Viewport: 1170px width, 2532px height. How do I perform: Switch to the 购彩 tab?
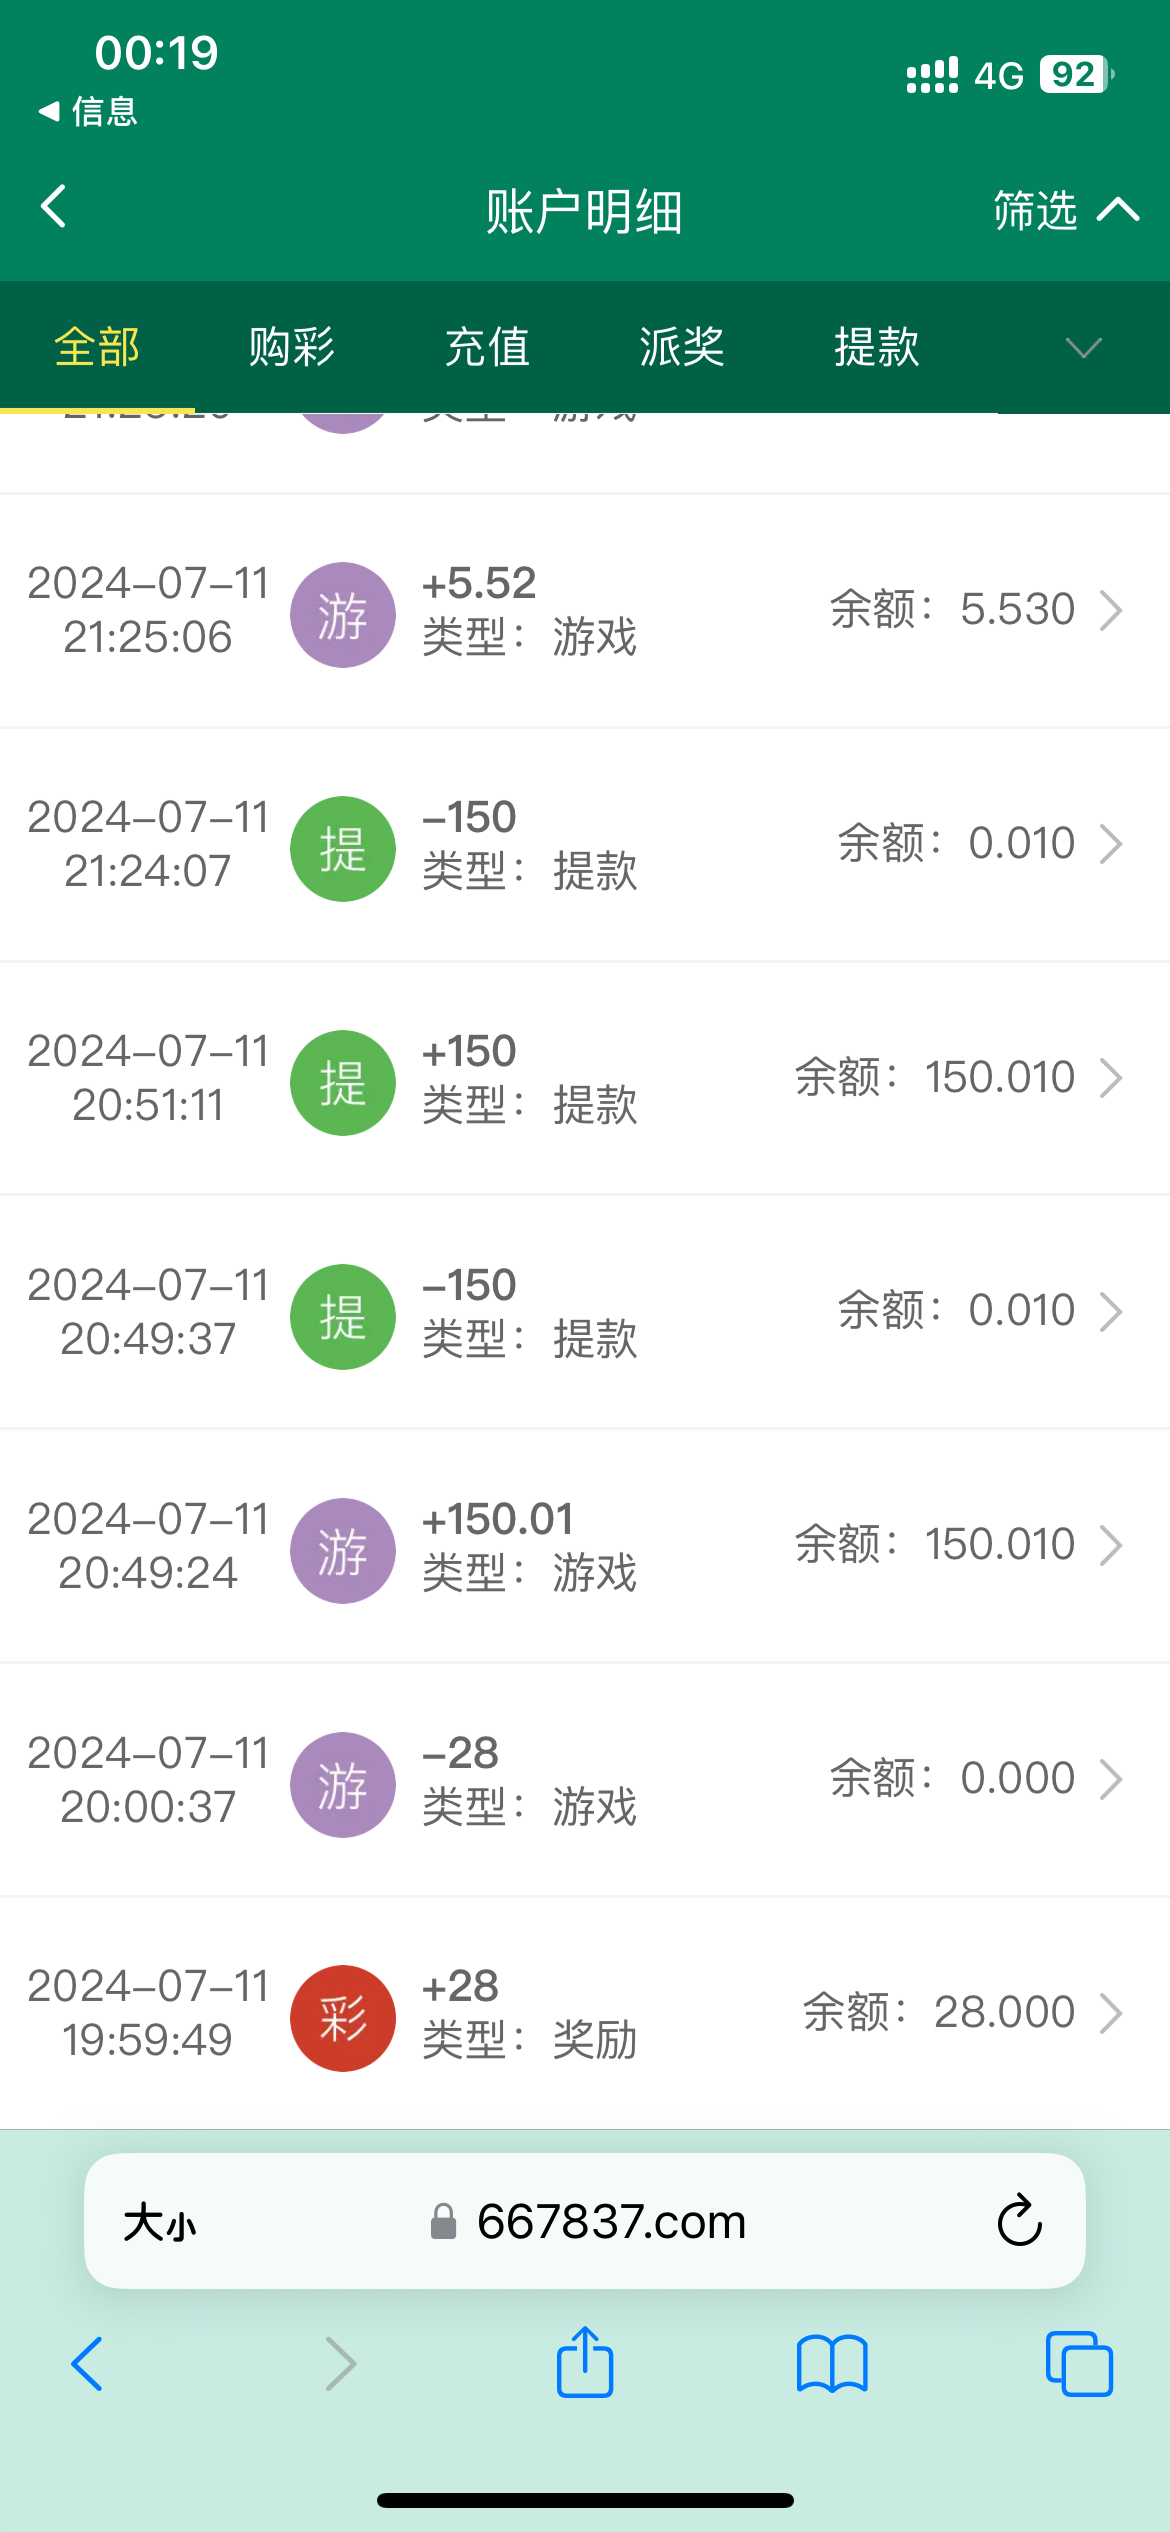291,347
